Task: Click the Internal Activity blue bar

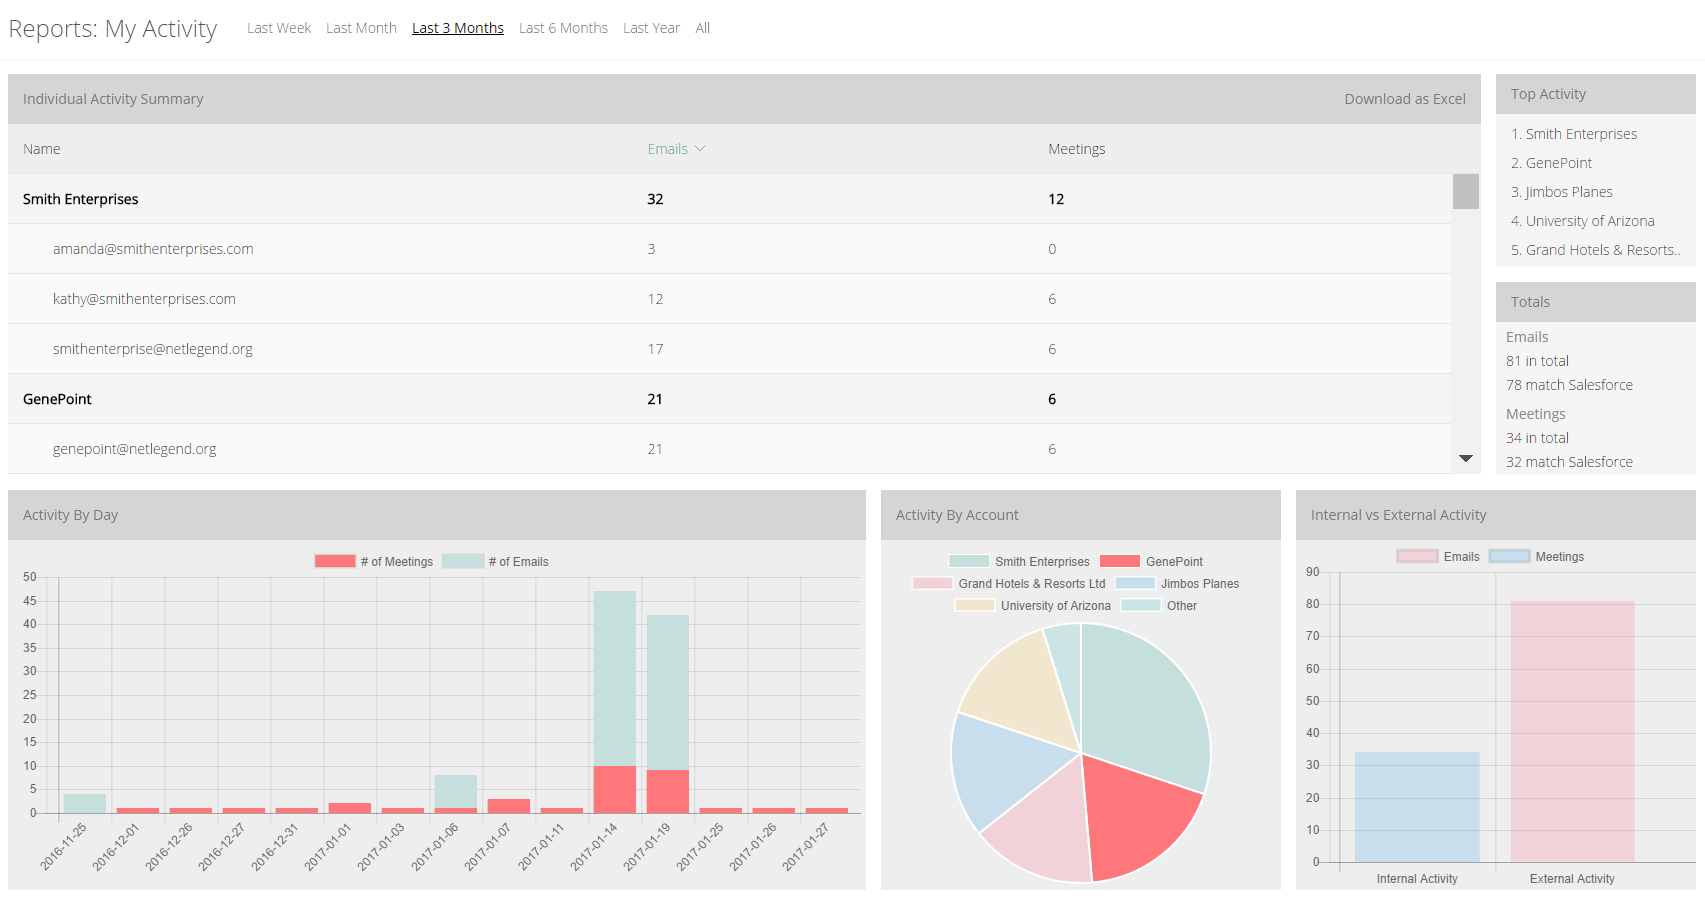Action: [x=1417, y=807]
